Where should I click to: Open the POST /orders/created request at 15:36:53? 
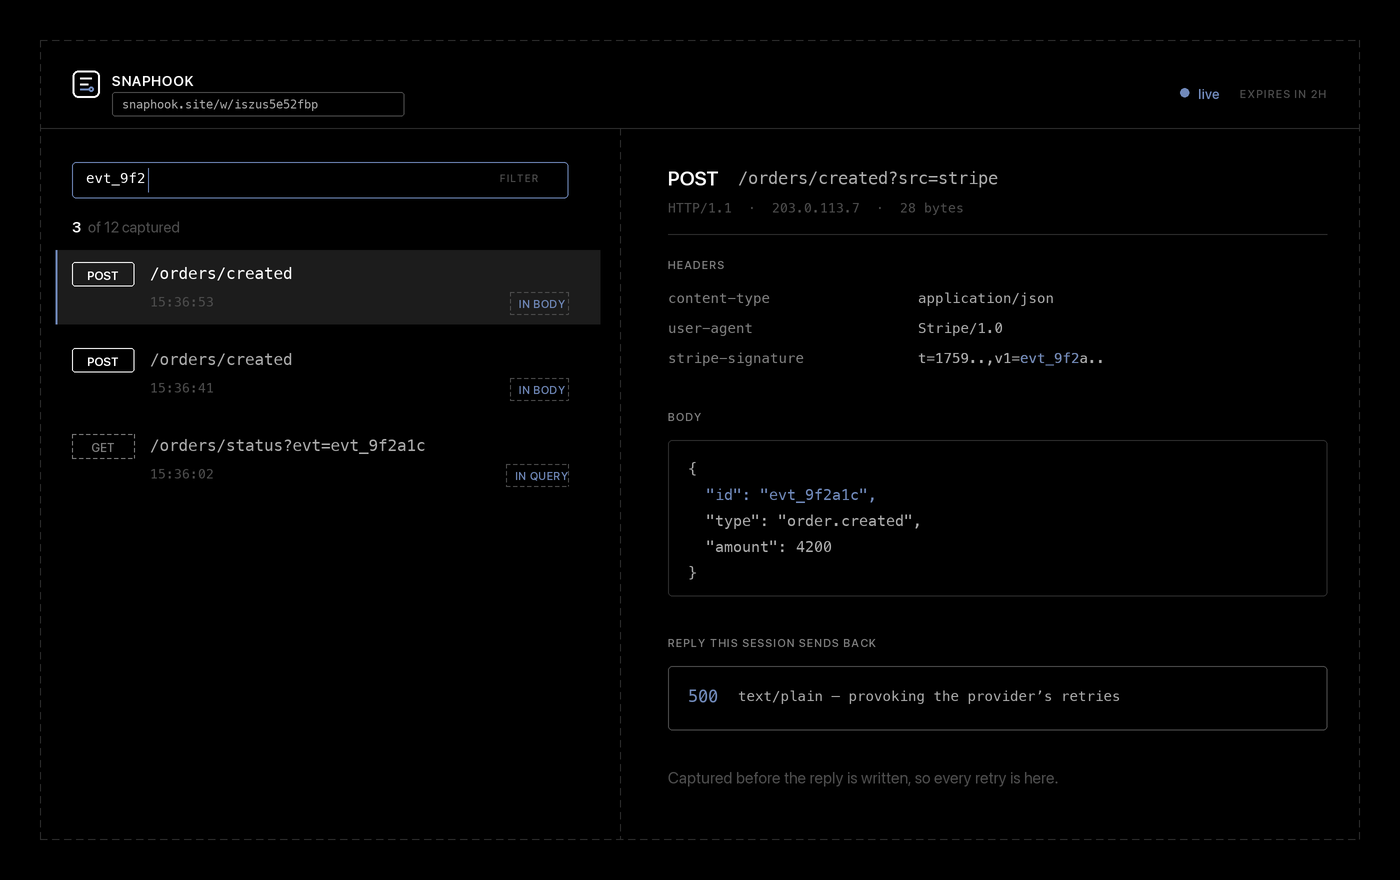328,287
